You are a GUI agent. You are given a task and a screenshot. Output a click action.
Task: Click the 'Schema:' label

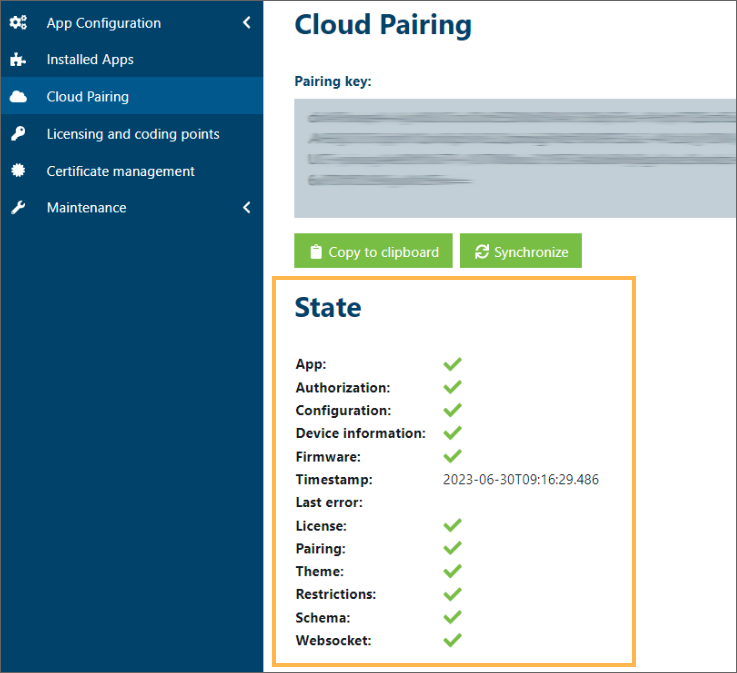tap(323, 617)
